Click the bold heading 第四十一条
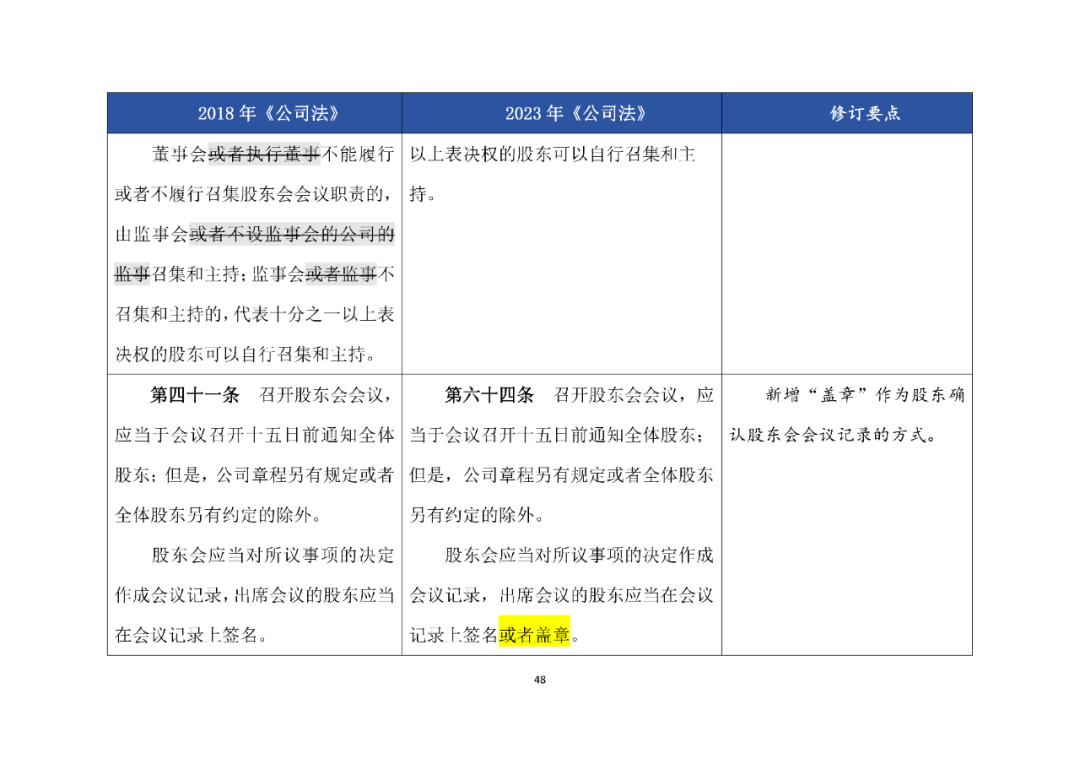Screen dimensions: 1080x764 click(x=195, y=395)
